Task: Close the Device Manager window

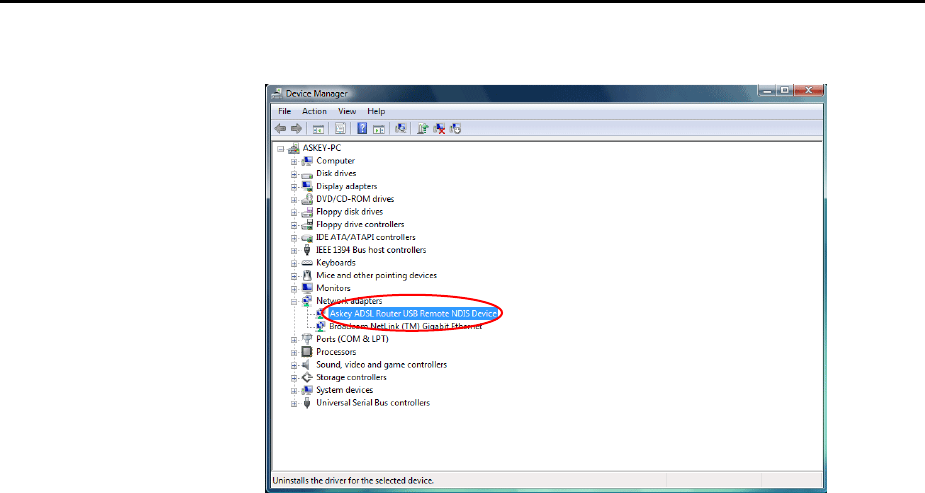Action: (809, 90)
